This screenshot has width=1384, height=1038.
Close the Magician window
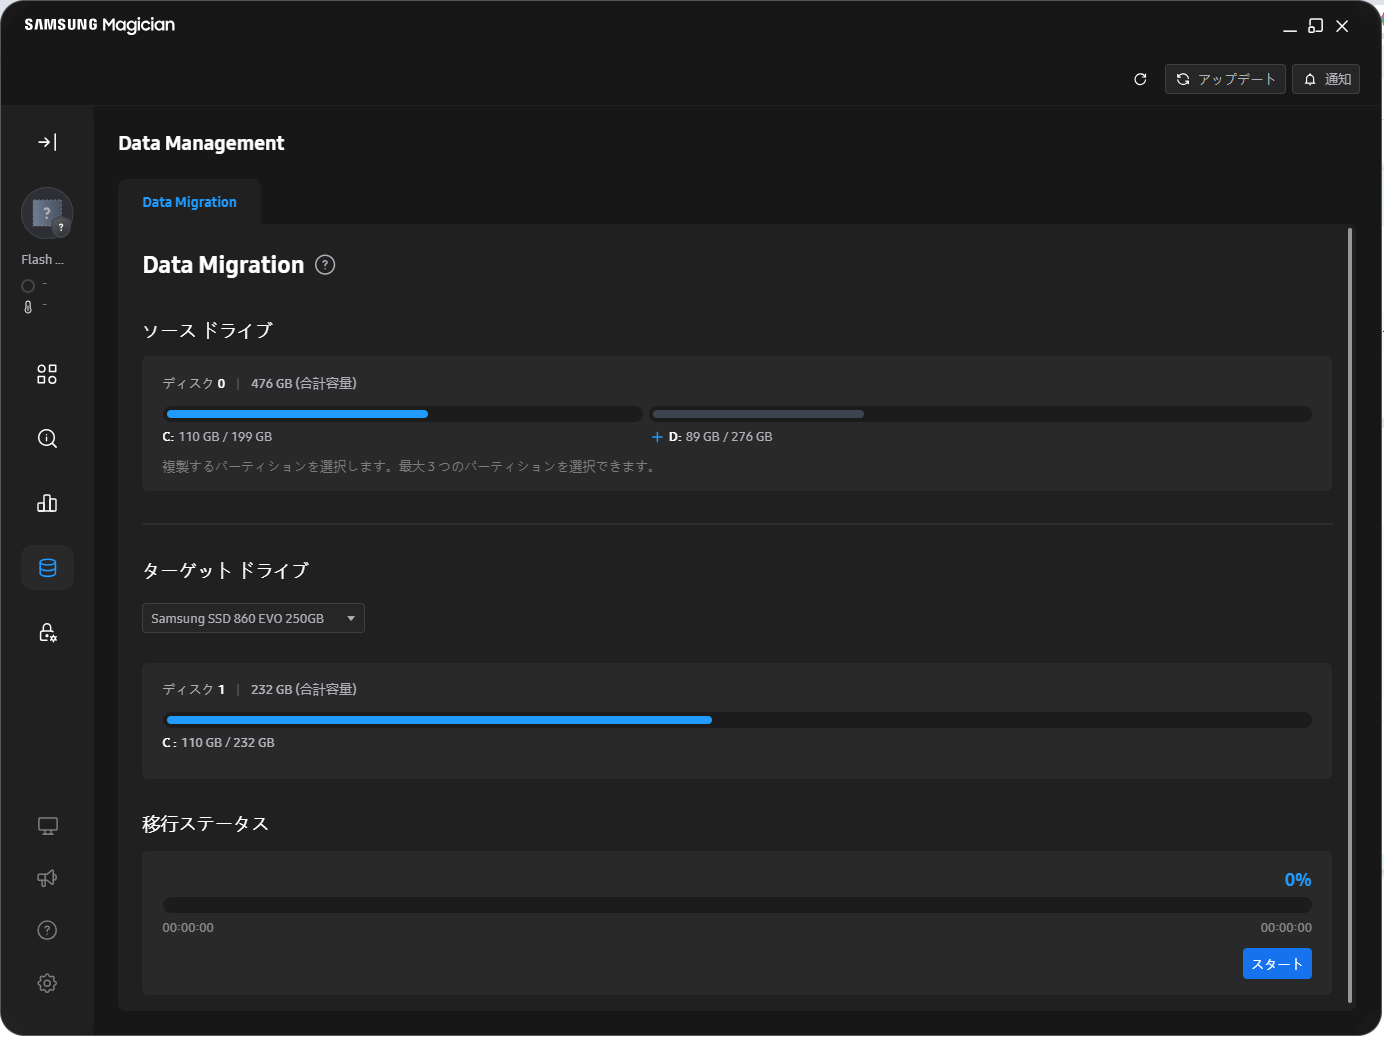1342,26
